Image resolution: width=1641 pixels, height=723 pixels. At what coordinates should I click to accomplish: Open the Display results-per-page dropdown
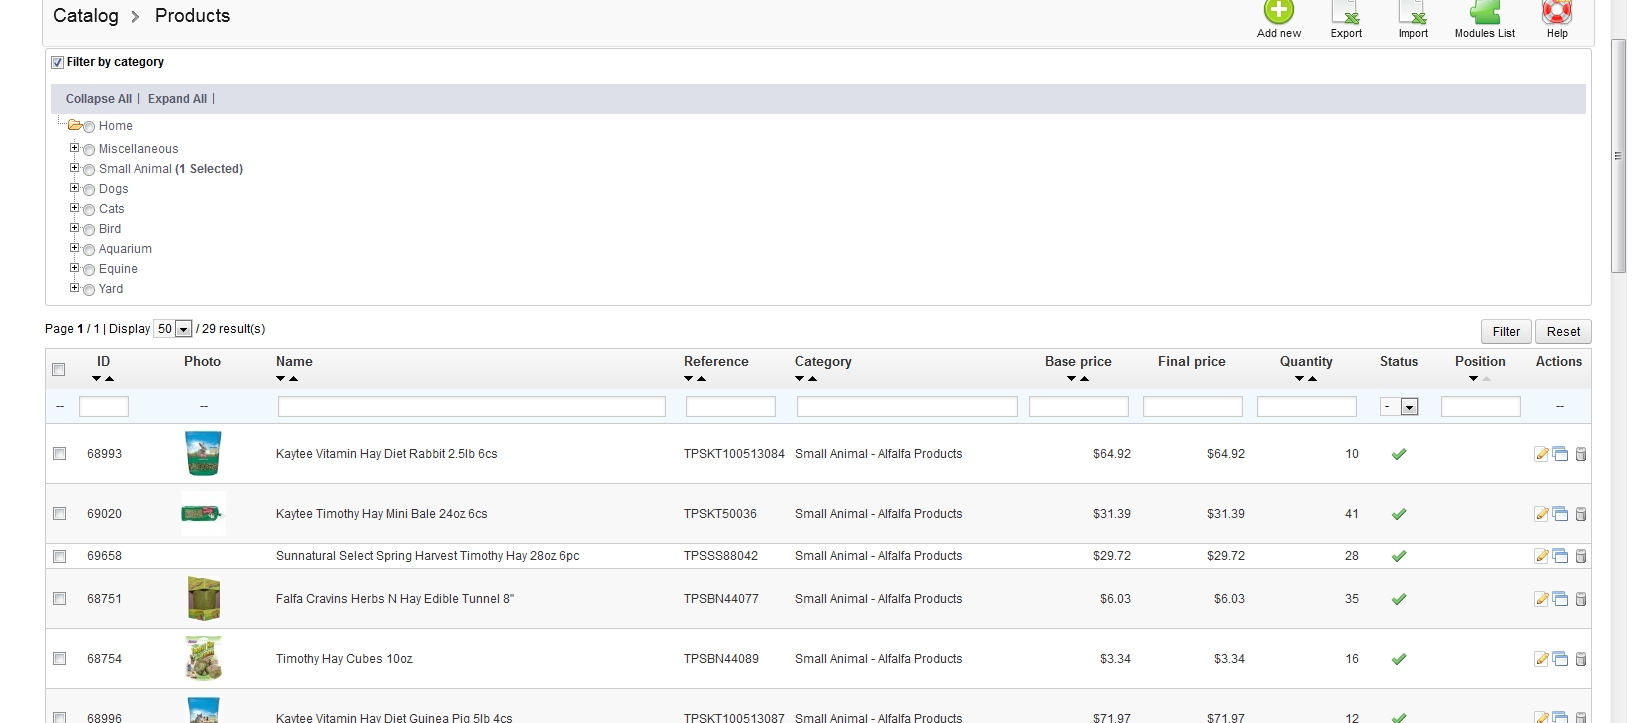coord(172,329)
